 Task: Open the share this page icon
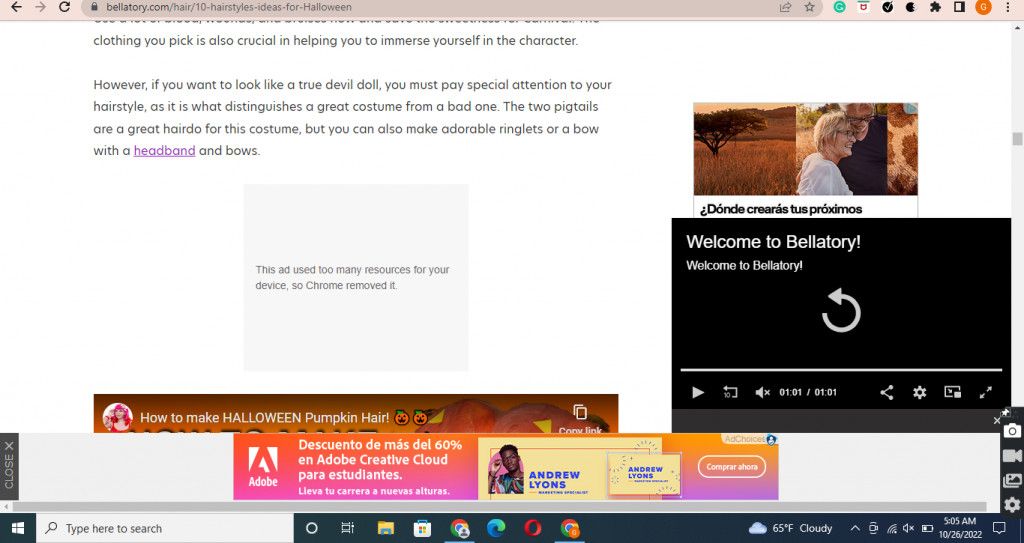786,7
